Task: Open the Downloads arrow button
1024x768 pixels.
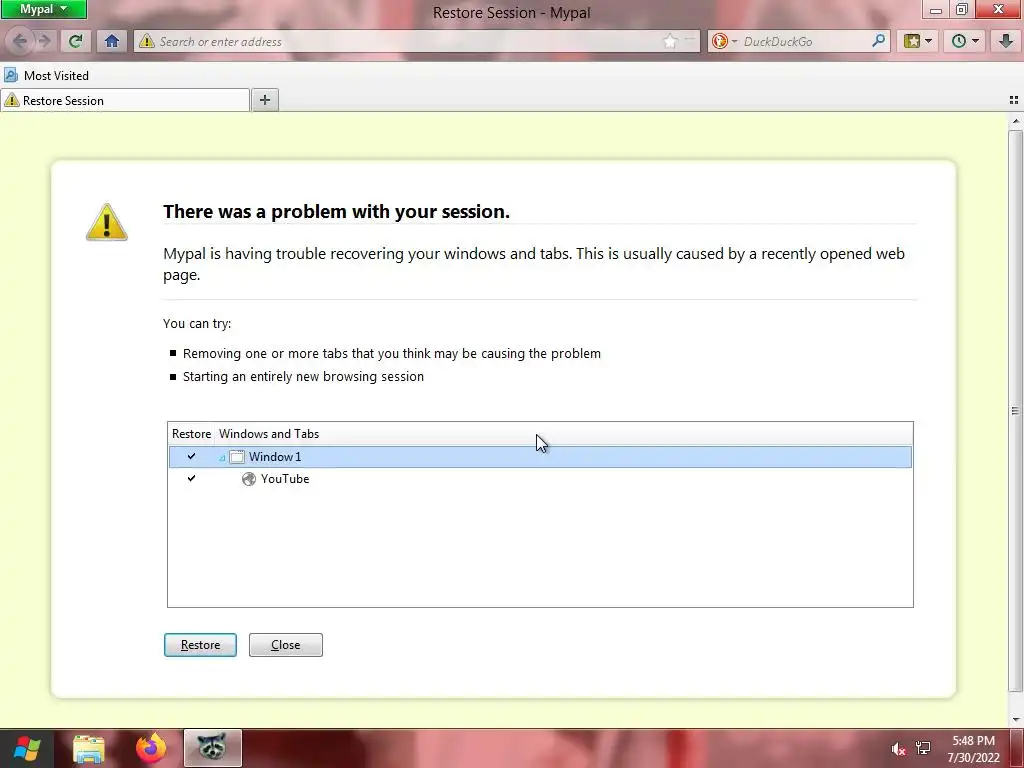Action: pyautogui.click(x=1006, y=41)
